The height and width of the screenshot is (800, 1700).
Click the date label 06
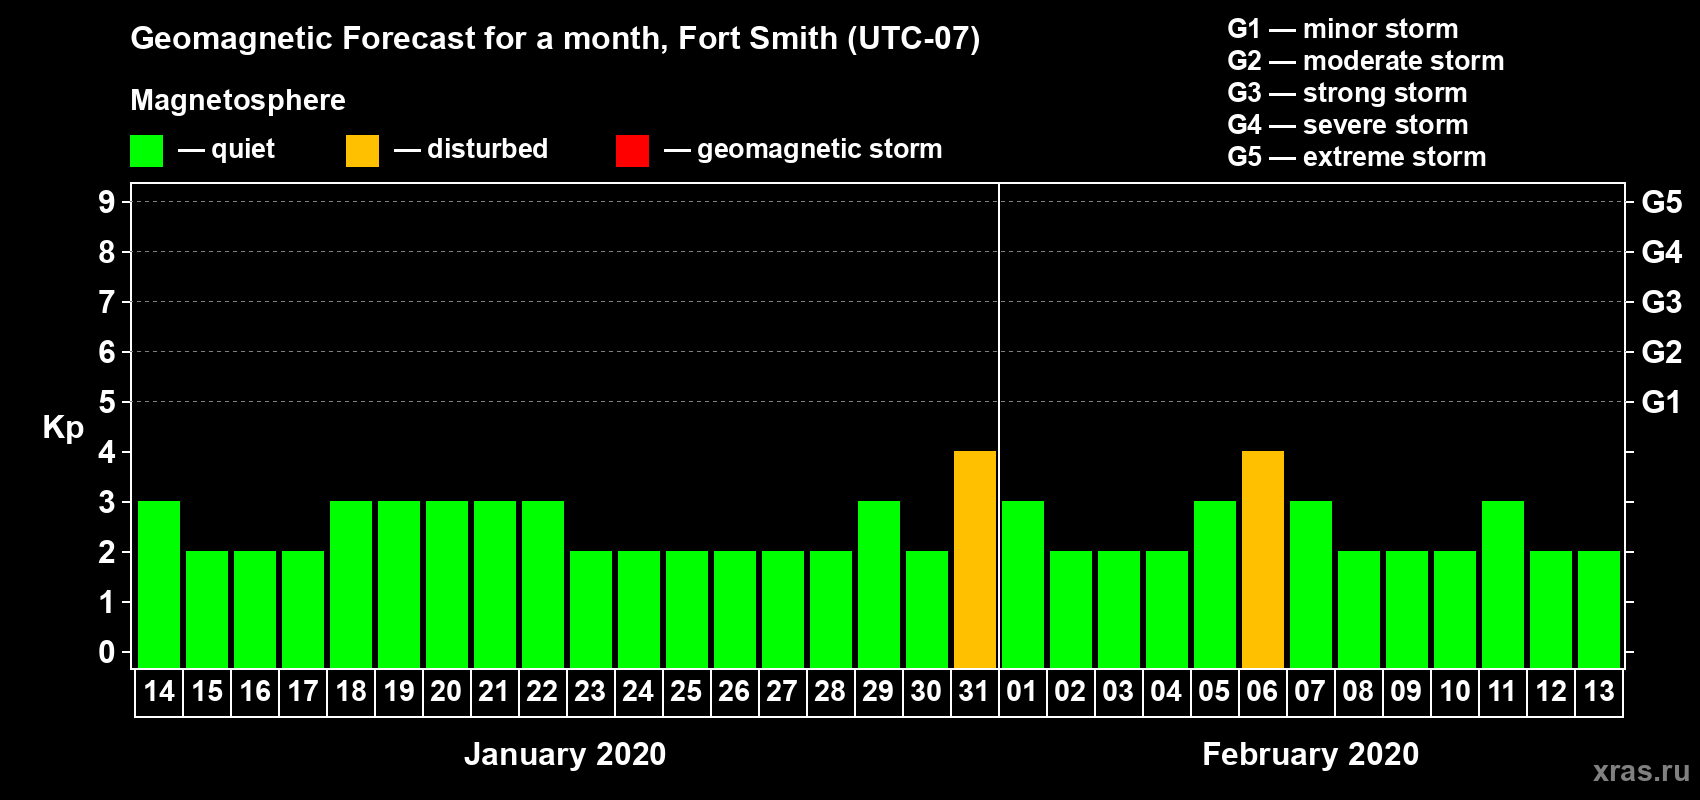click(1263, 692)
